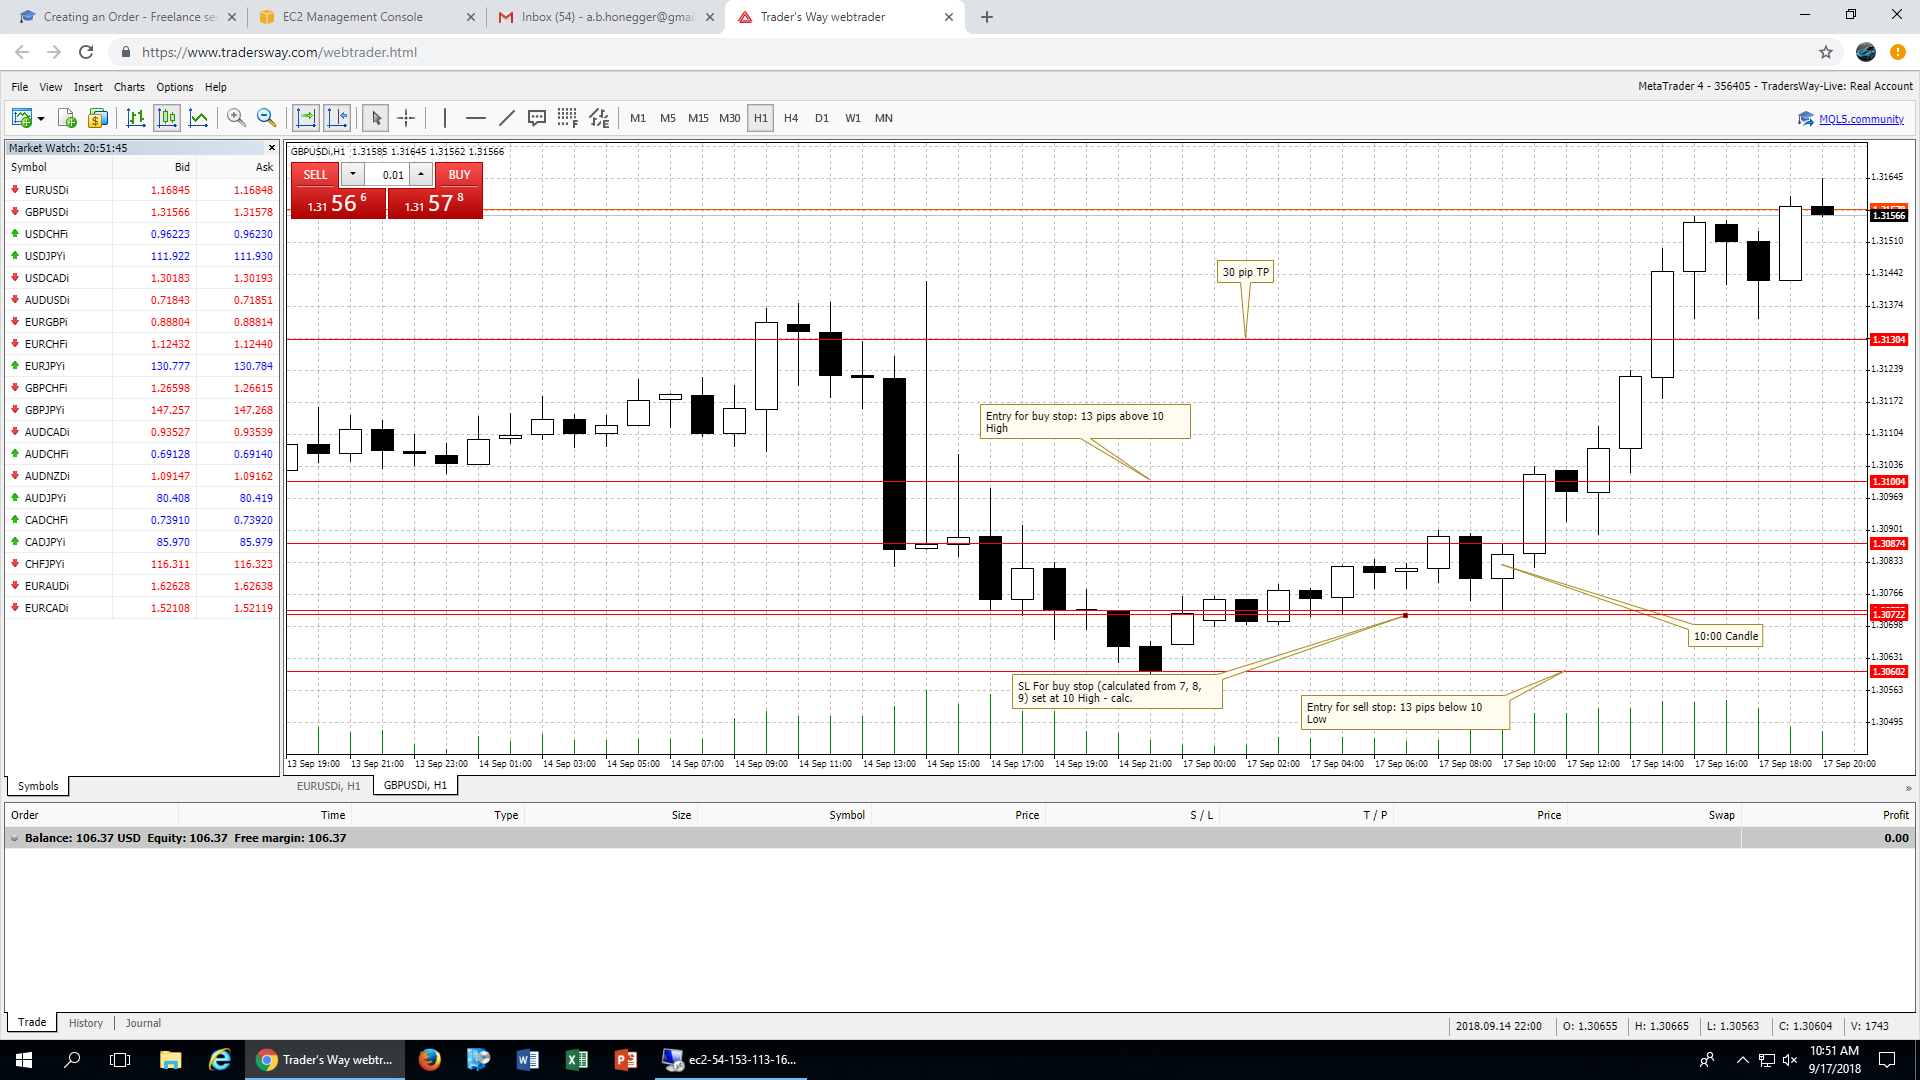
Task: Select the trendline drawing tool
Action: [x=507, y=118]
